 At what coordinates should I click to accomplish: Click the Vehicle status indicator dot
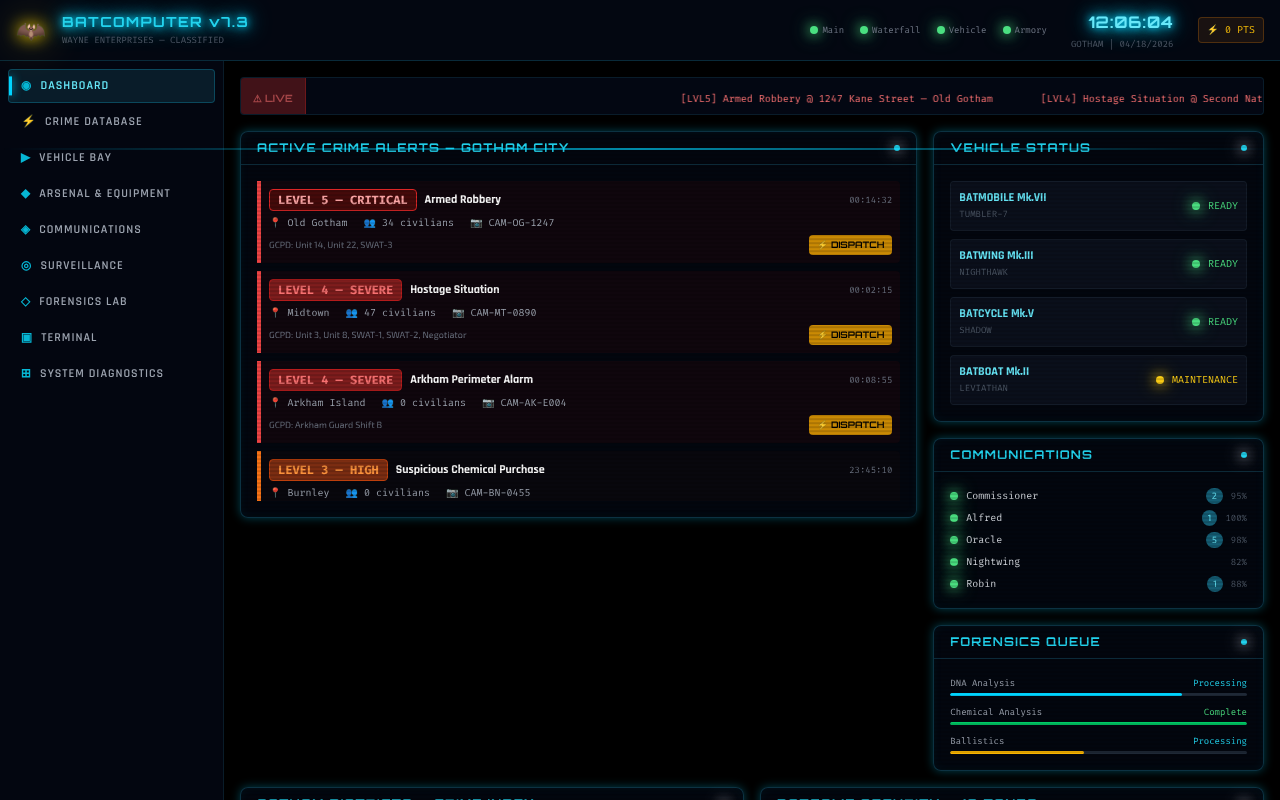(x=941, y=30)
